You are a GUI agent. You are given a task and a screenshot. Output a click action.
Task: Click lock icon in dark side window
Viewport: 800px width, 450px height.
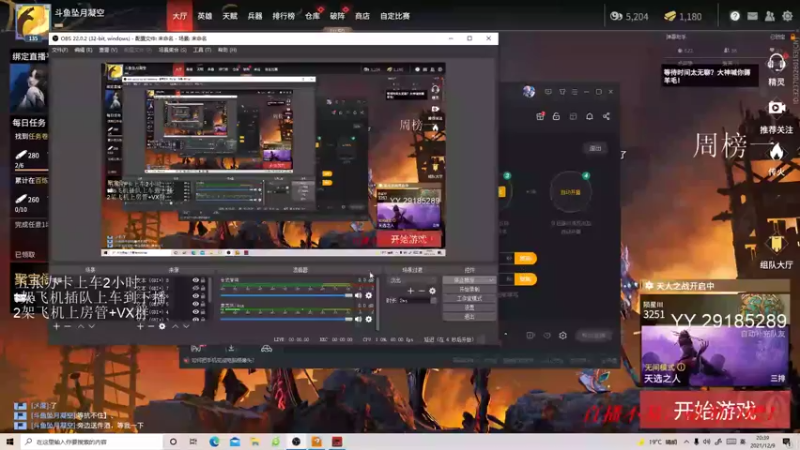pyautogui.click(x=556, y=116)
